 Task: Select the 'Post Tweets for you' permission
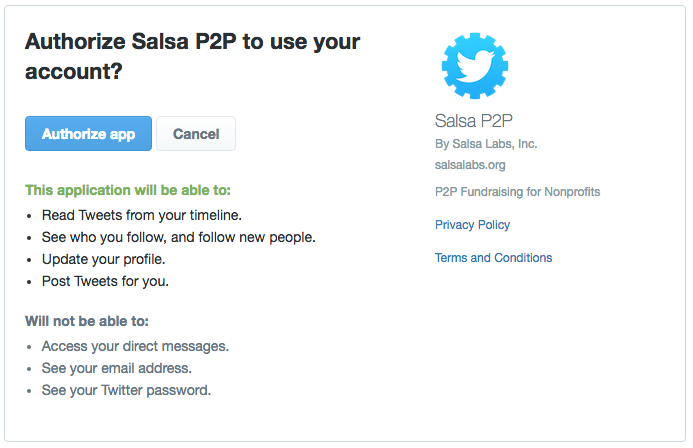tap(105, 281)
